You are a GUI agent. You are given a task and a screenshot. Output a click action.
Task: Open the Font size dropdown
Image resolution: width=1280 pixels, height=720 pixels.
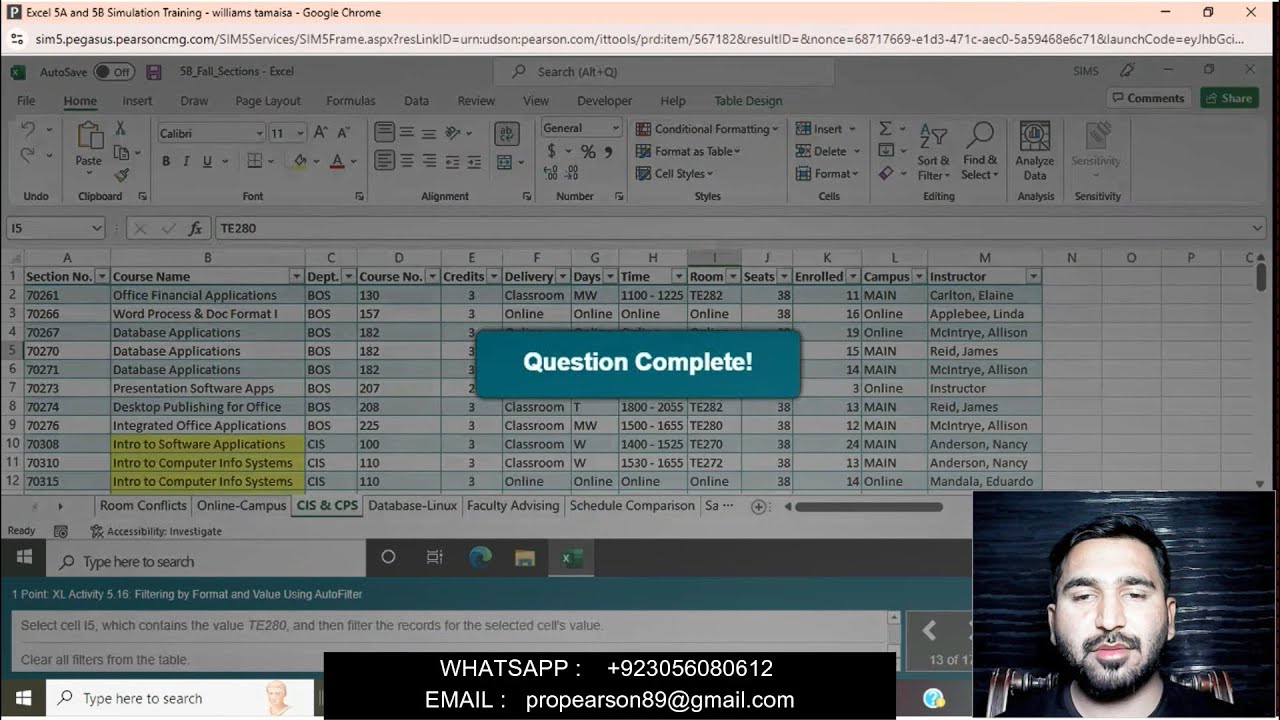(x=300, y=133)
